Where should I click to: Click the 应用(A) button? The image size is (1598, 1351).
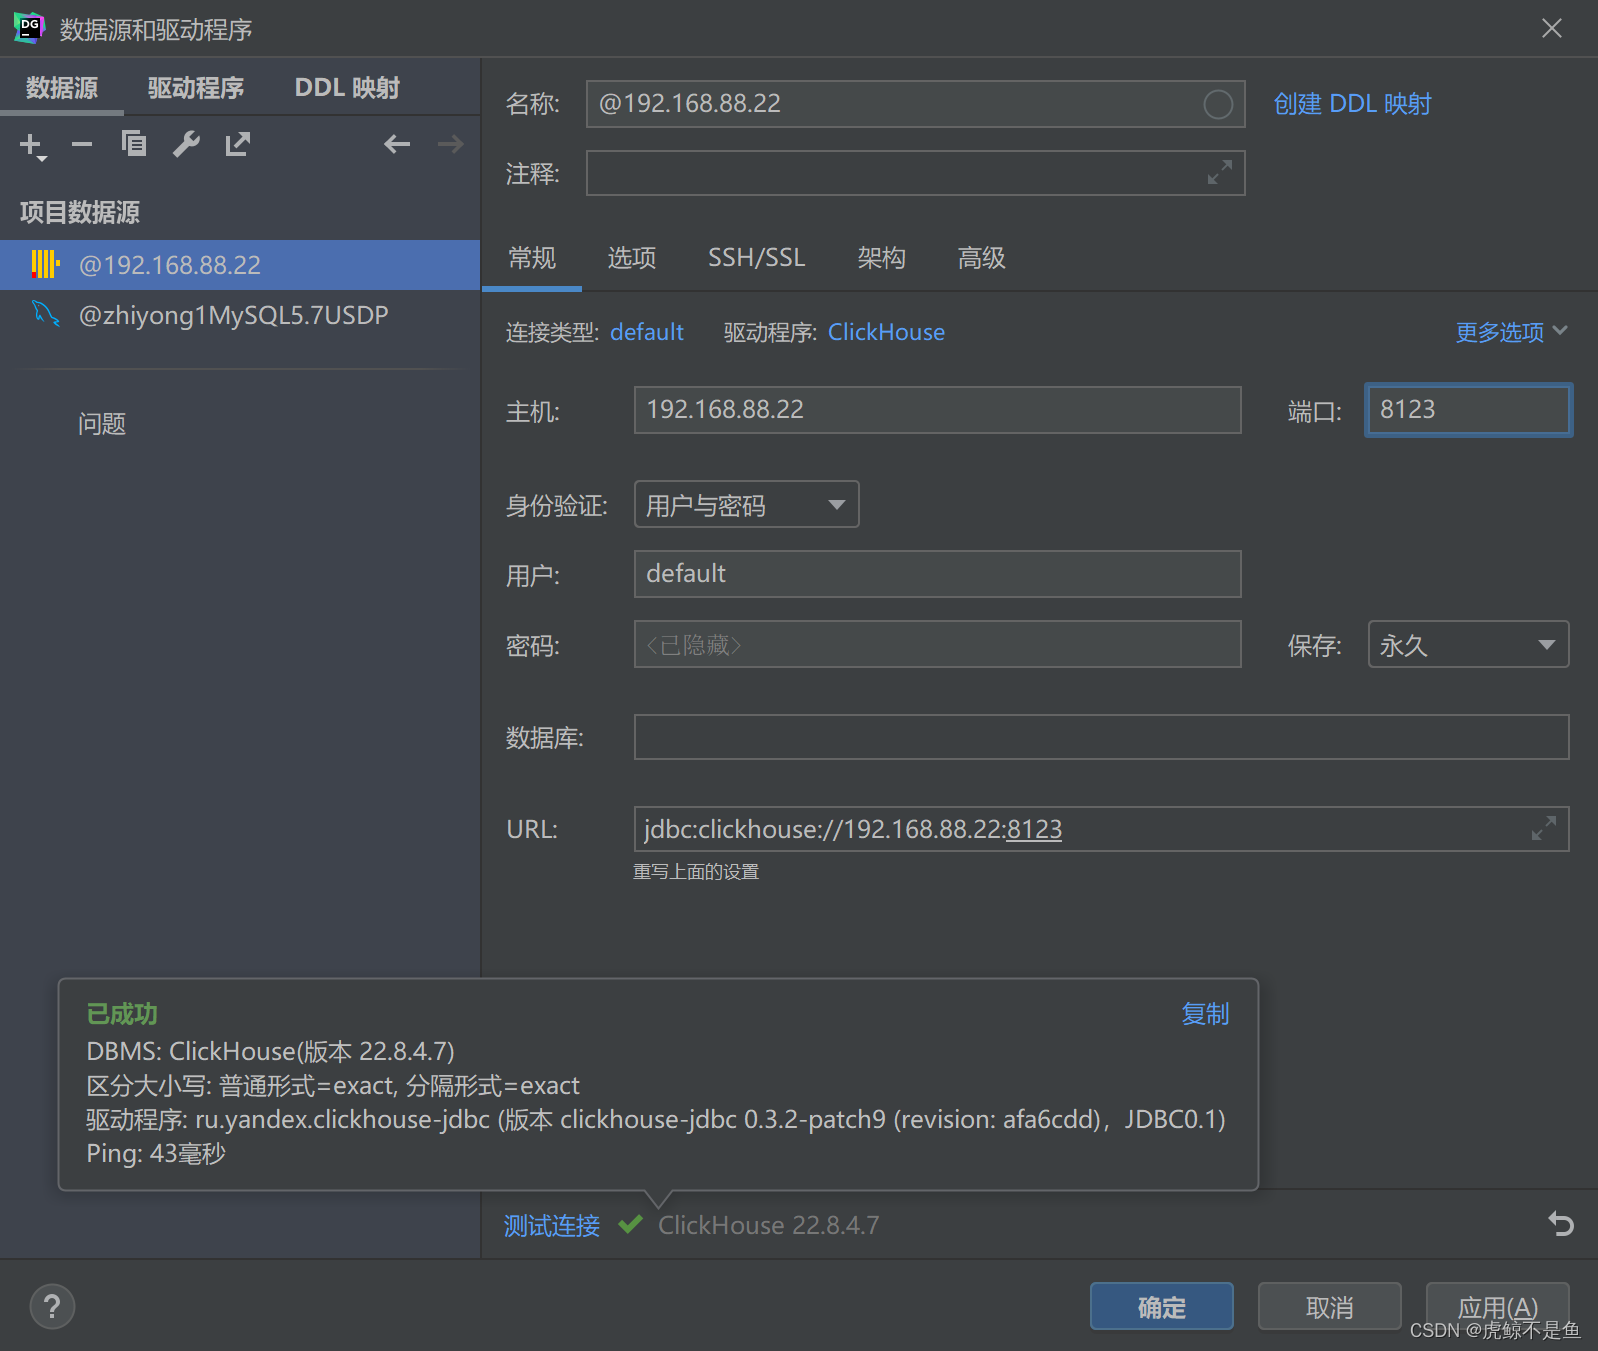coord(1497,1307)
